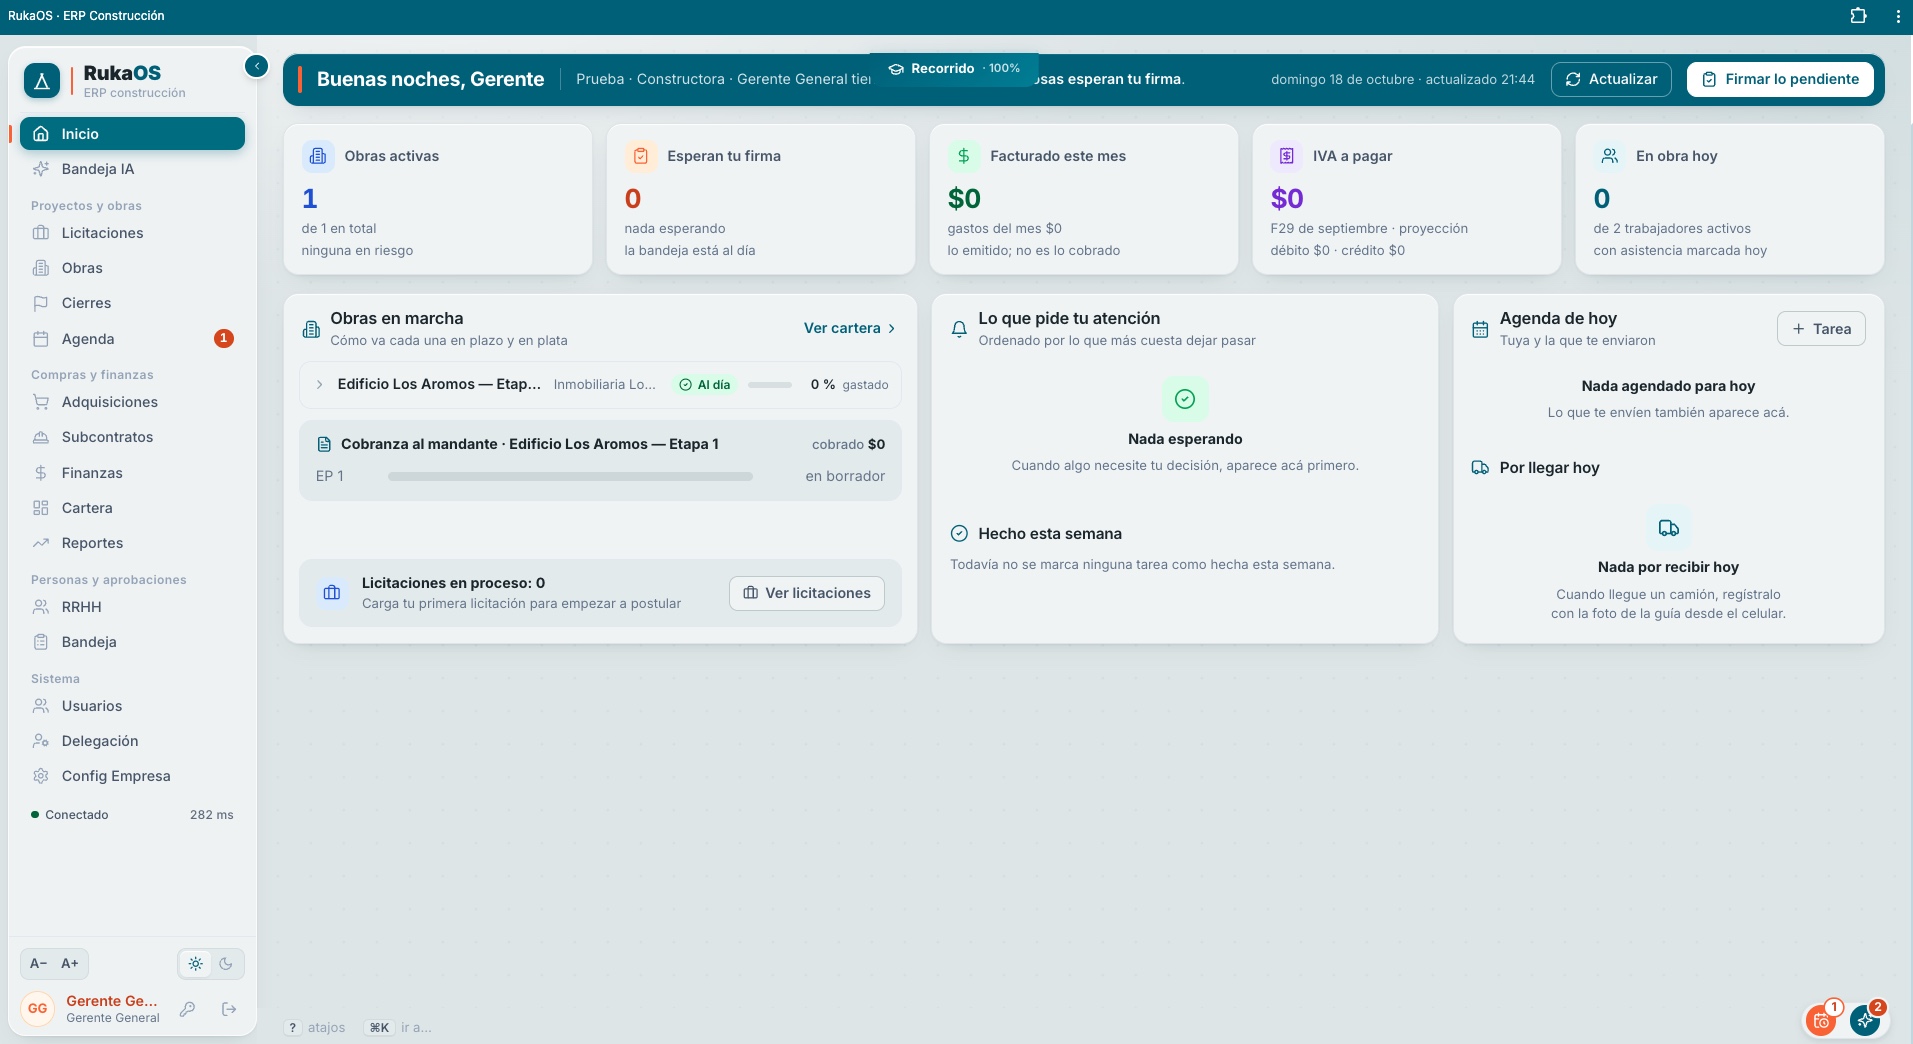Go to Licitaciones in the sidebar
The height and width of the screenshot is (1044, 1913).
click(132, 233)
